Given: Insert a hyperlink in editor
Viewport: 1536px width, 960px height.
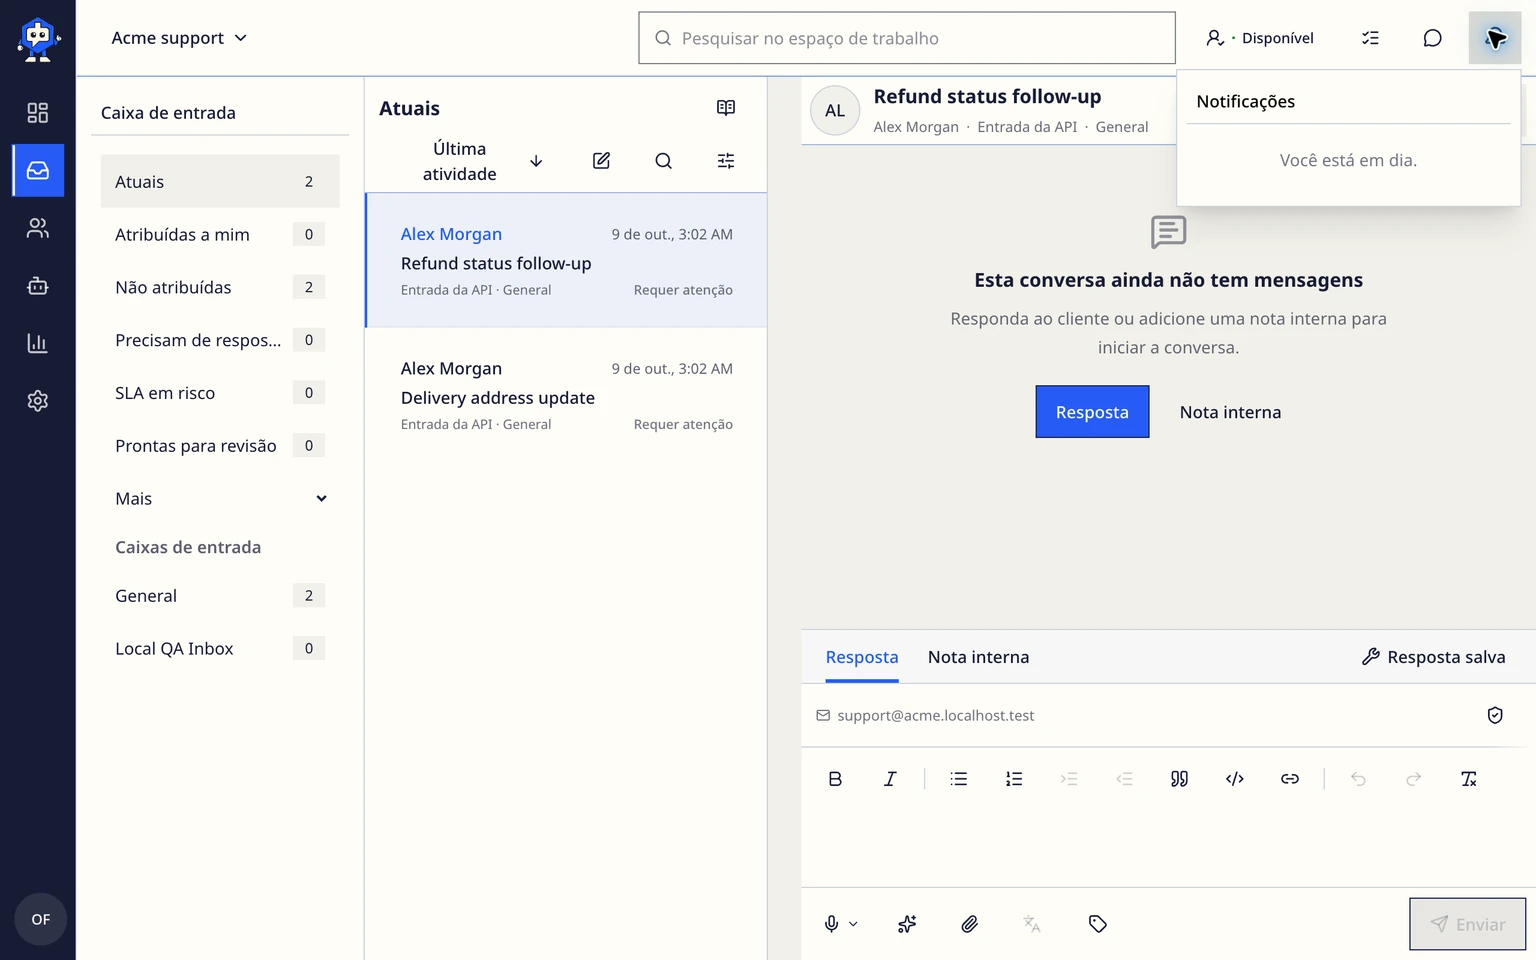Looking at the screenshot, I should 1290,779.
